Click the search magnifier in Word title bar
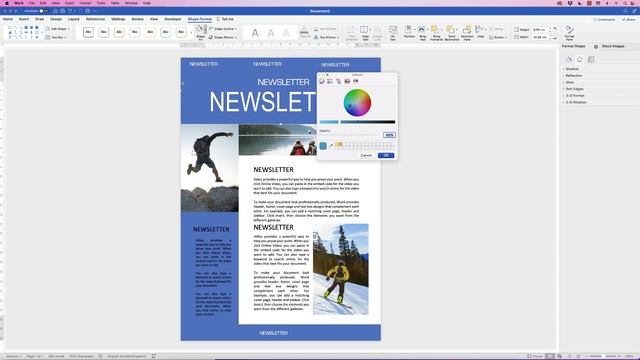640x360 pixels. point(625,11)
